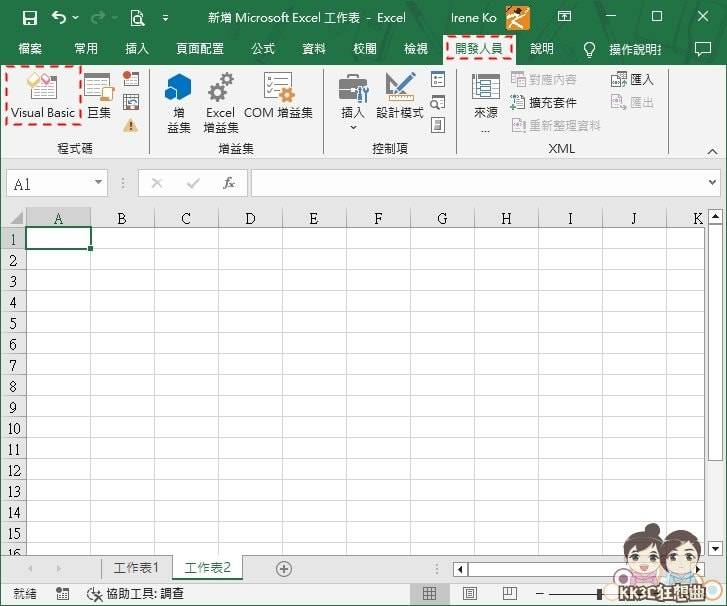Add a new sheet with plus button
This screenshot has width=727, height=606.
pos(284,569)
